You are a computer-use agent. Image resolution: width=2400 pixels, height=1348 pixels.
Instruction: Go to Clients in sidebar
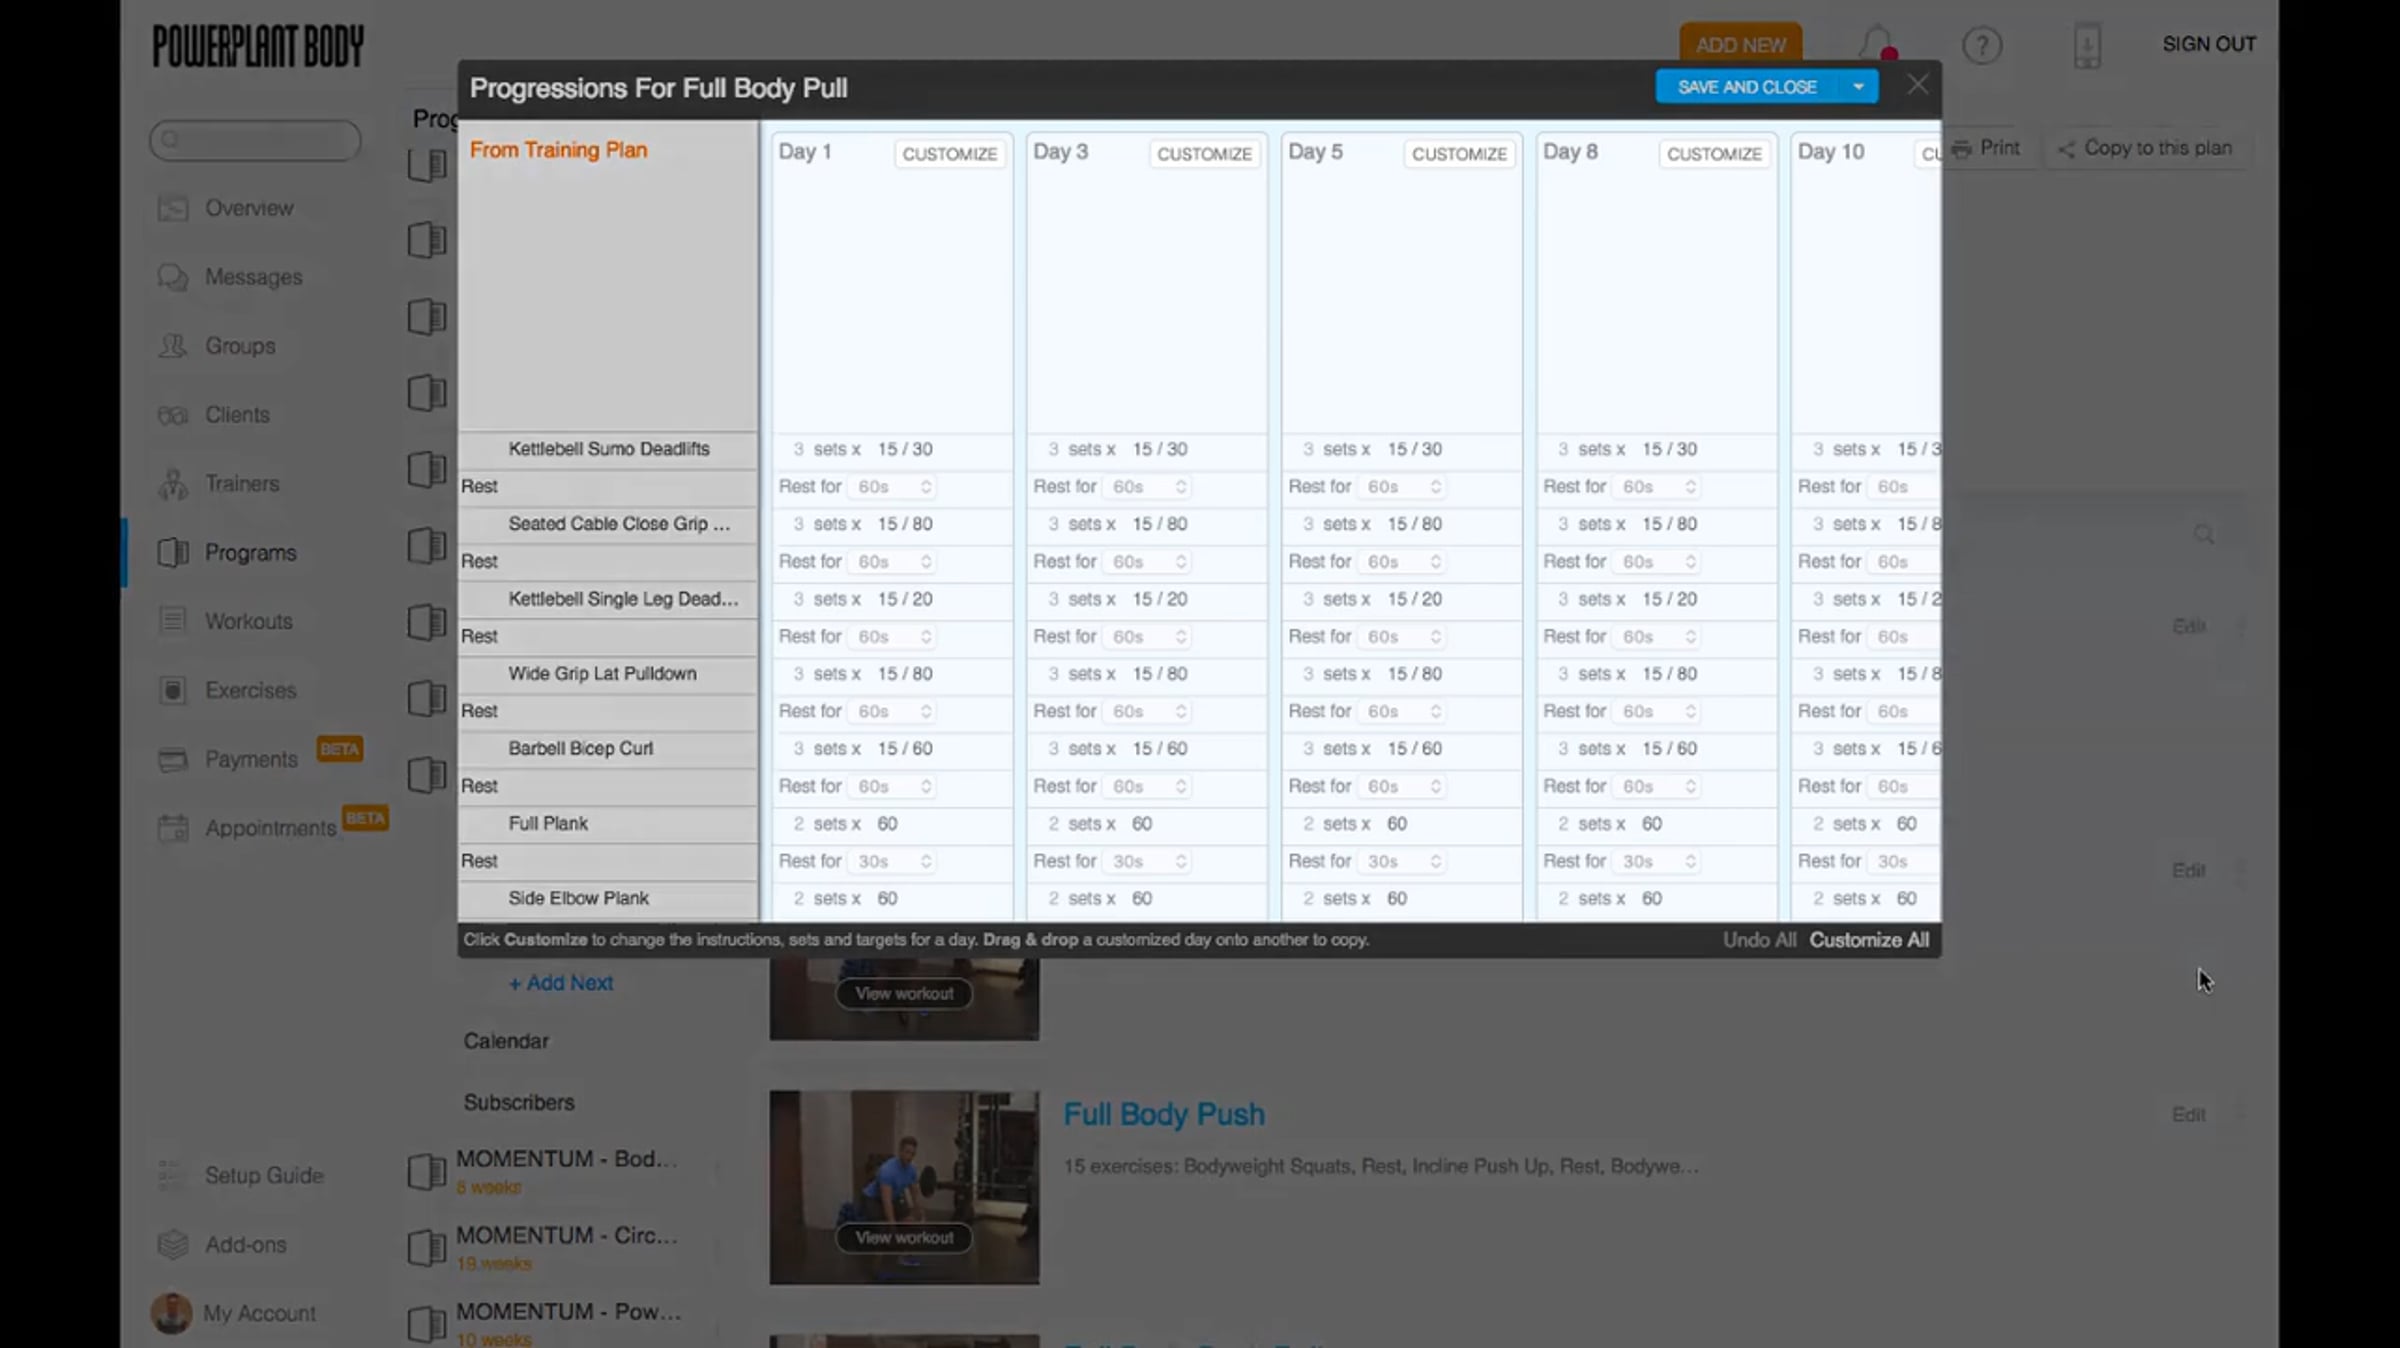click(x=237, y=414)
